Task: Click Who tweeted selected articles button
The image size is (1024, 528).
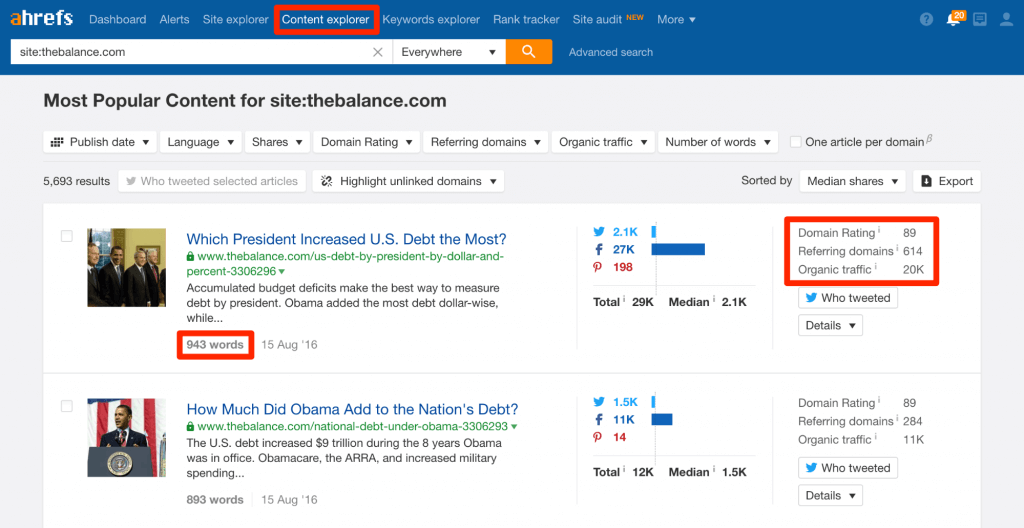Action: (x=212, y=181)
